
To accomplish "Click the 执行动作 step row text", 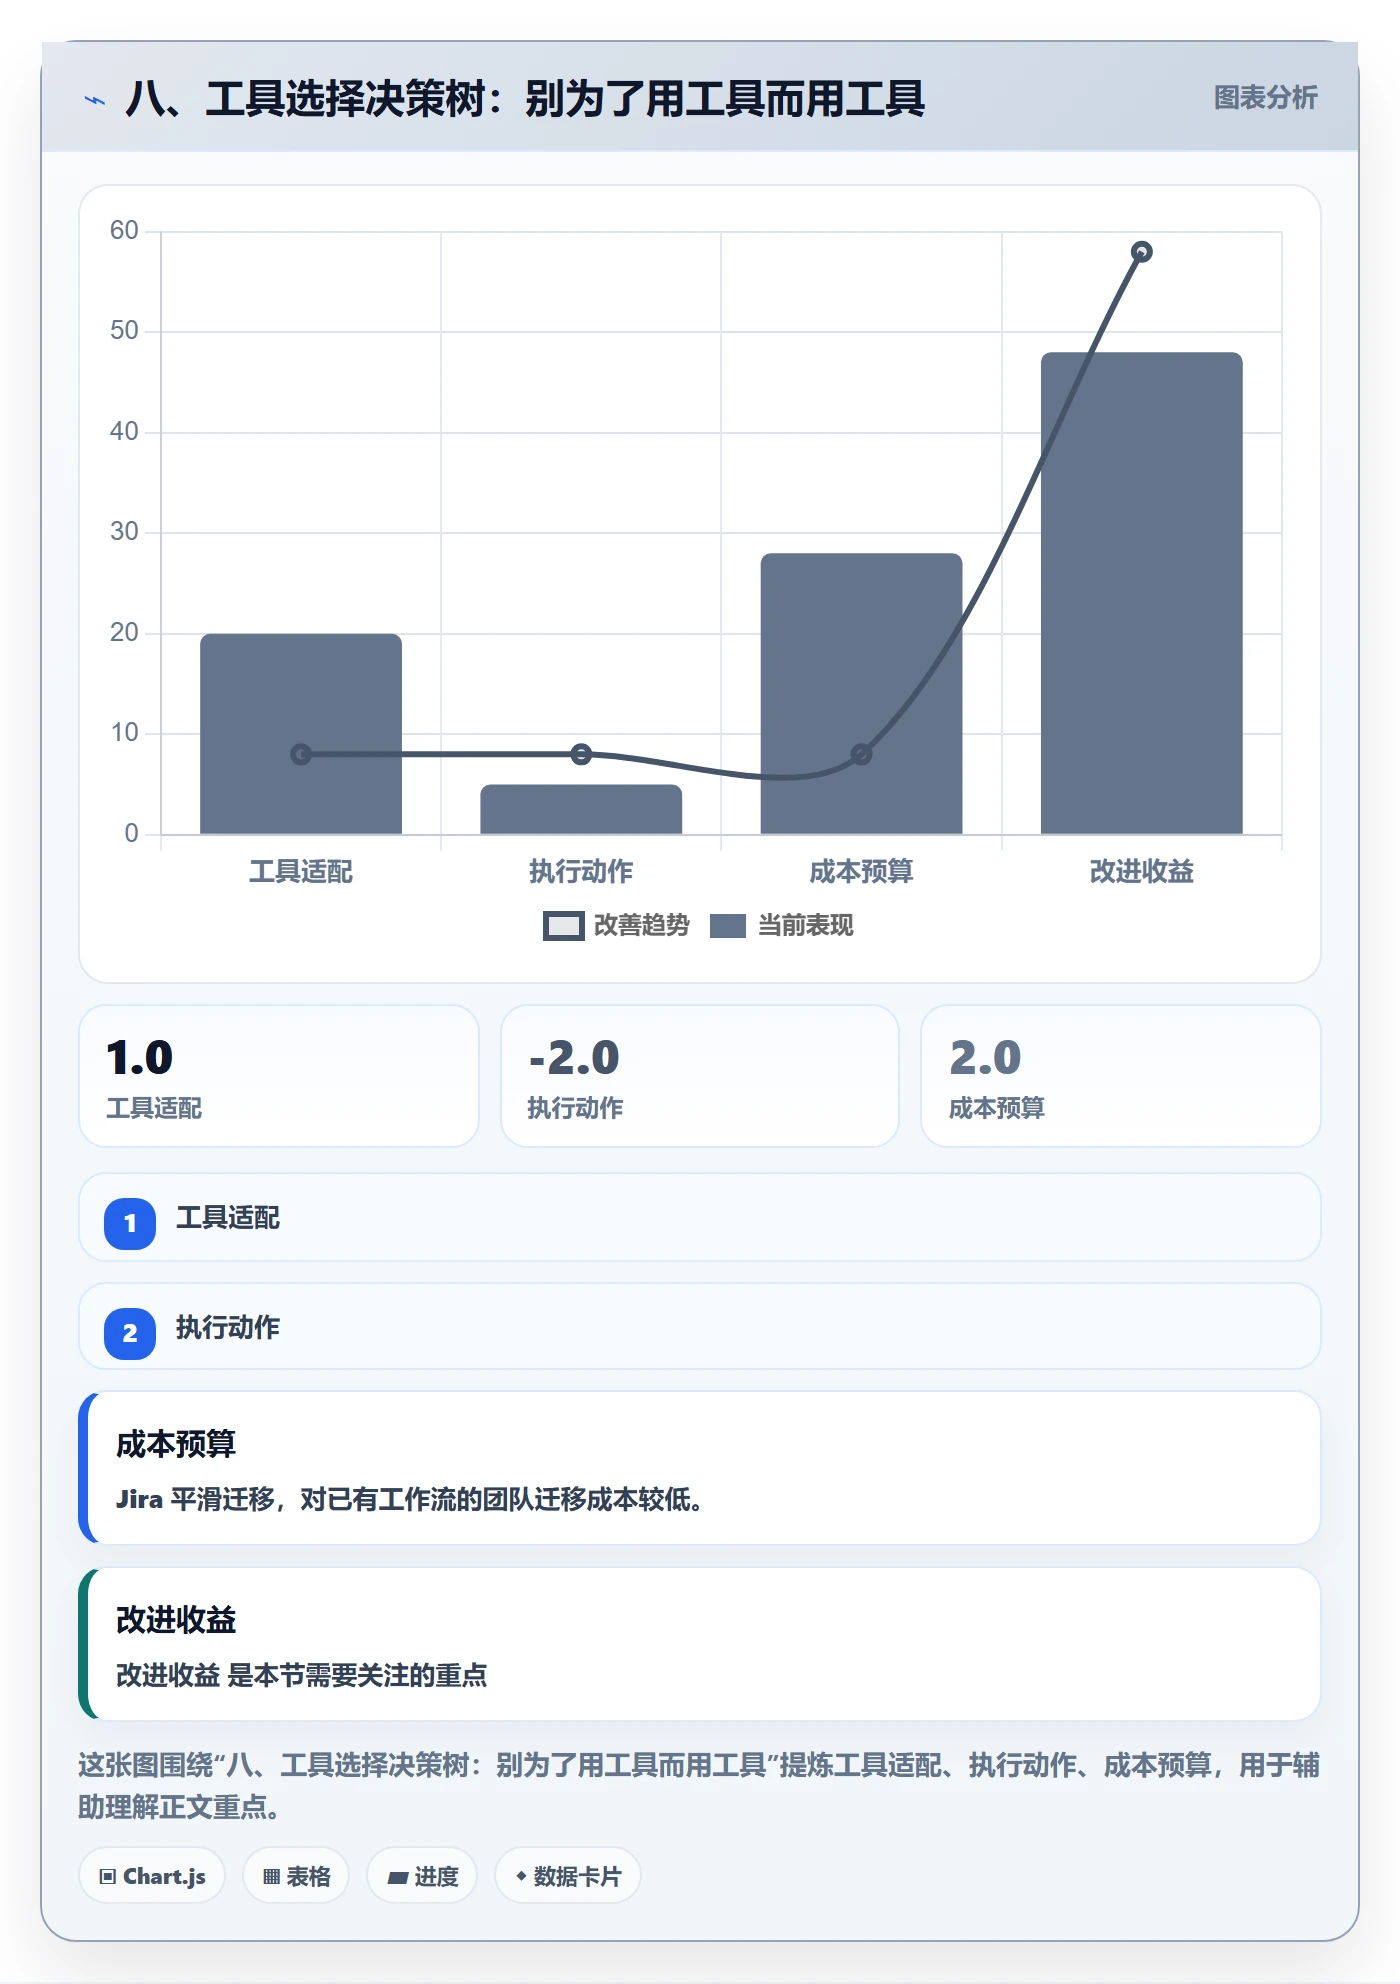I will point(228,1328).
